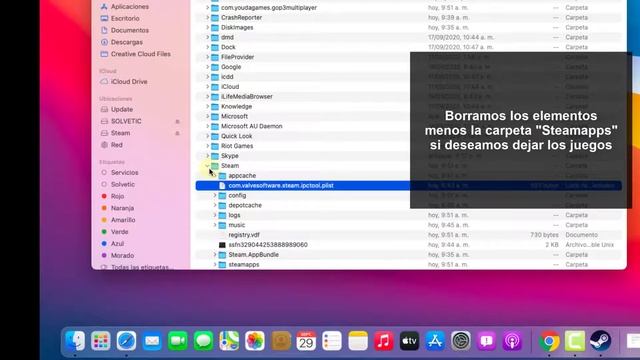The height and width of the screenshot is (360, 640).
Task: Expand the steamapps folder
Action: 215,264
